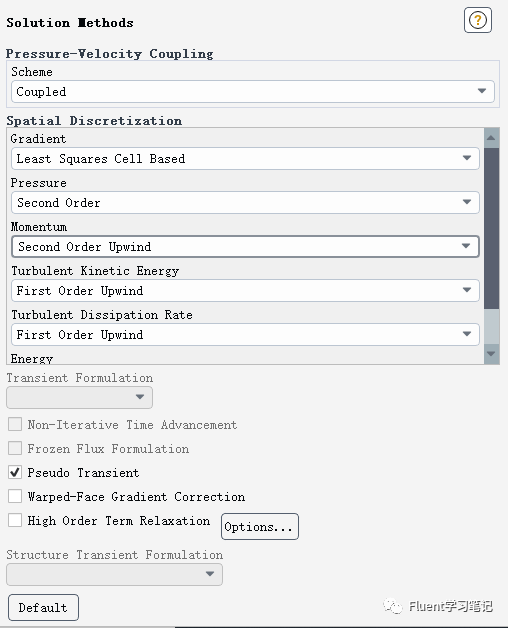Open the Gradient Least Squares Cell Based dropdown
This screenshot has height=628, width=508.
245,159
